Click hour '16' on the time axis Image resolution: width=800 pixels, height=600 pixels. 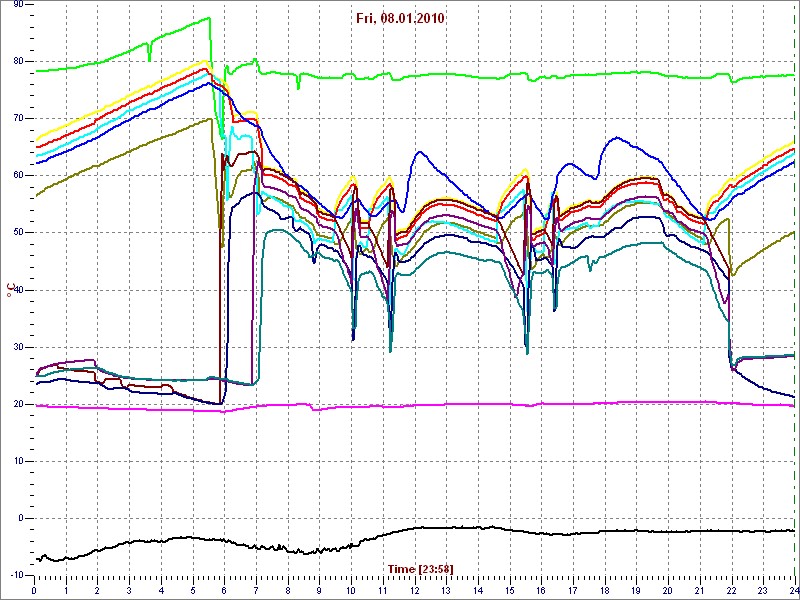(541, 588)
